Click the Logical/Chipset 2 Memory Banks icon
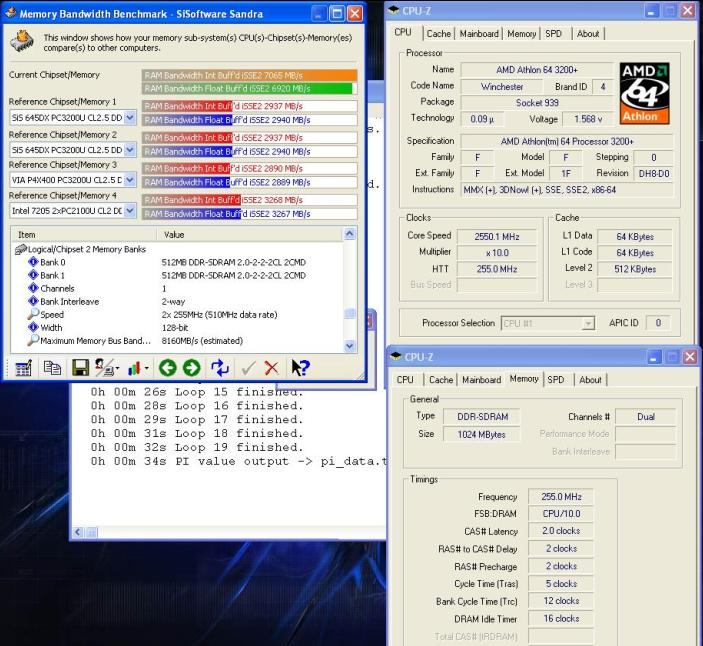Viewport: 703px width, 646px height. (x=21, y=249)
